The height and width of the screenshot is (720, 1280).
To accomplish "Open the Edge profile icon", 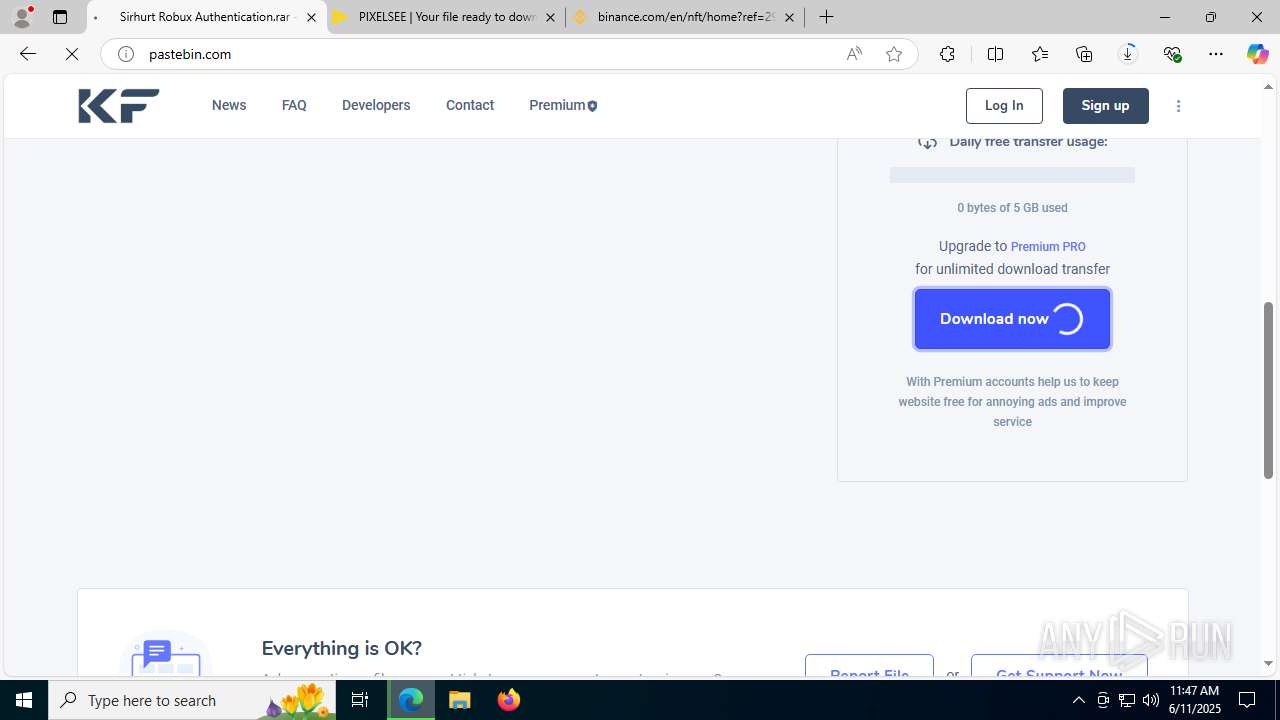I will 22,17.
